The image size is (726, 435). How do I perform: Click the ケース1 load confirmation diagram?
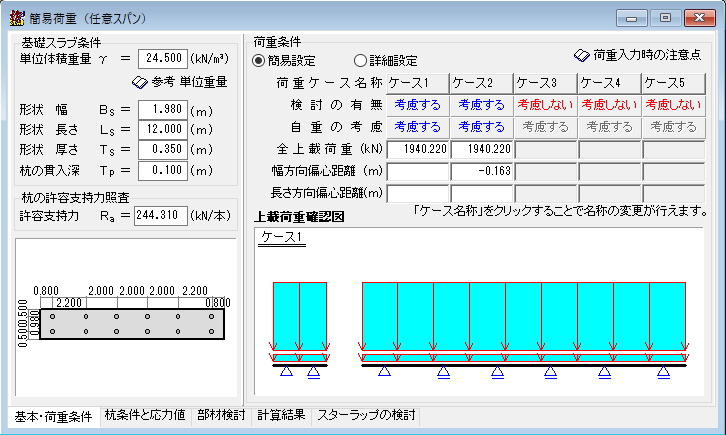point(479,311)
